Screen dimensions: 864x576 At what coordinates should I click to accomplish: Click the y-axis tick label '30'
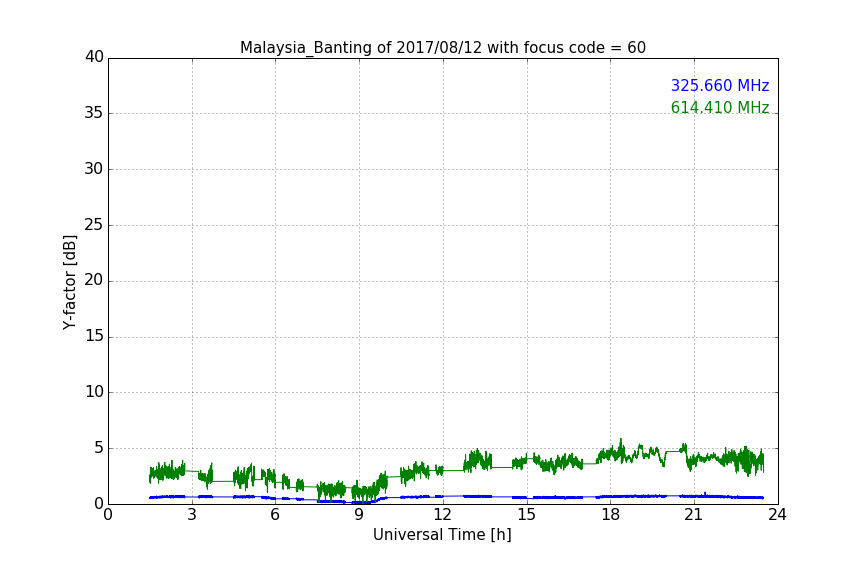click(94, 169)
